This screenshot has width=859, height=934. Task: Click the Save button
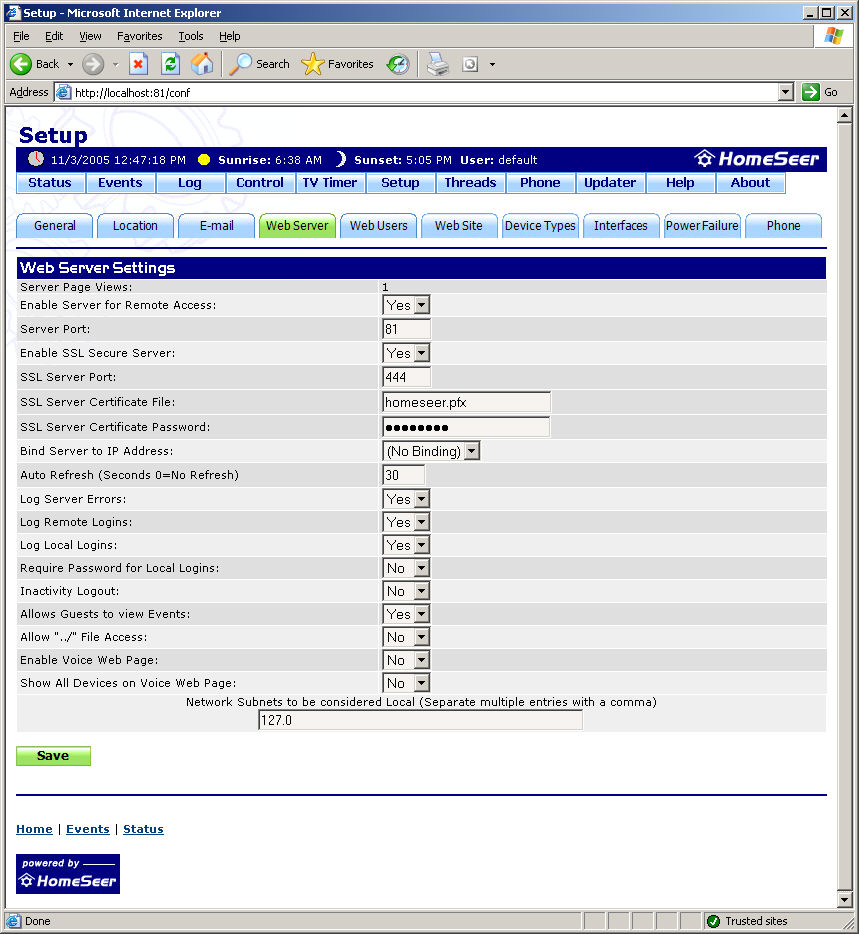53,756
